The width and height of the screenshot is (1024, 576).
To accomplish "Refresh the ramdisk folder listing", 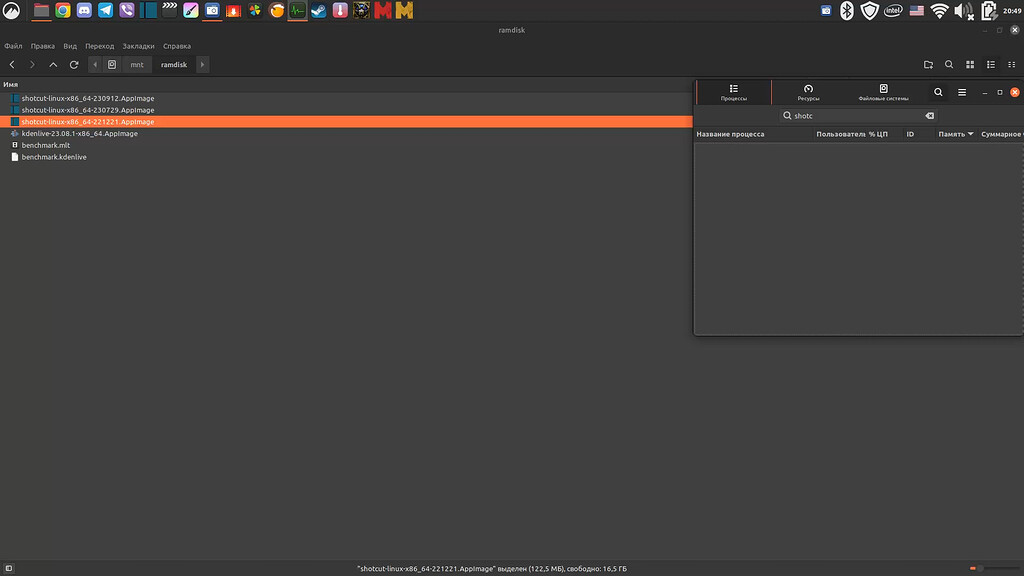I will coord(73,64).
